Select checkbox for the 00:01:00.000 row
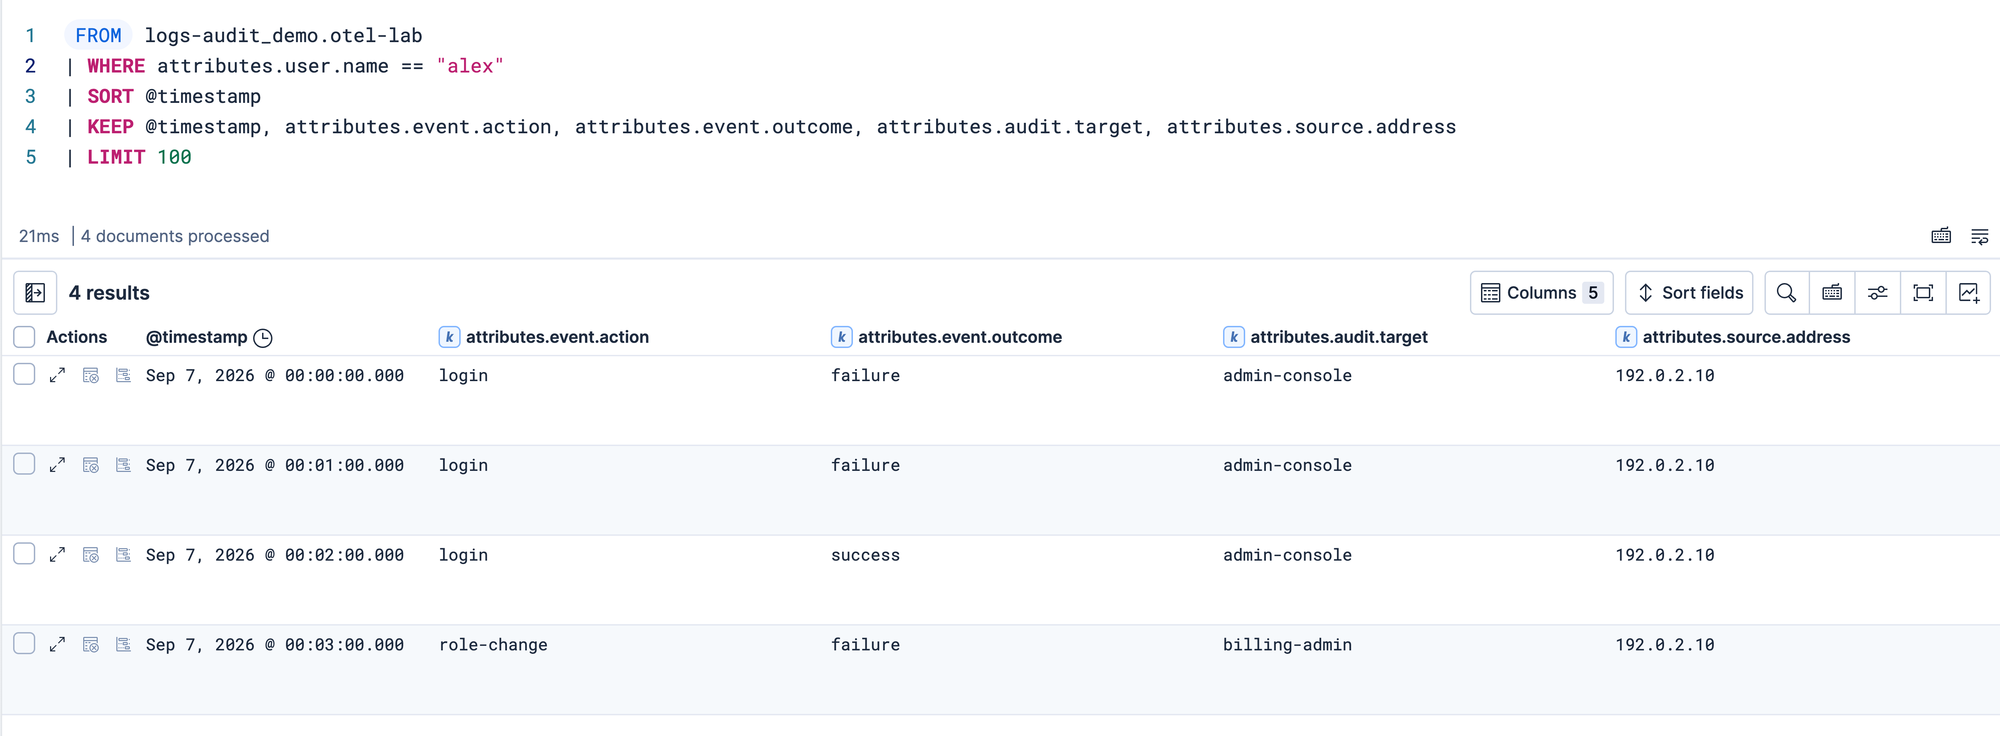The width and height of the screenshot is (2000, 736). point(25,464)
